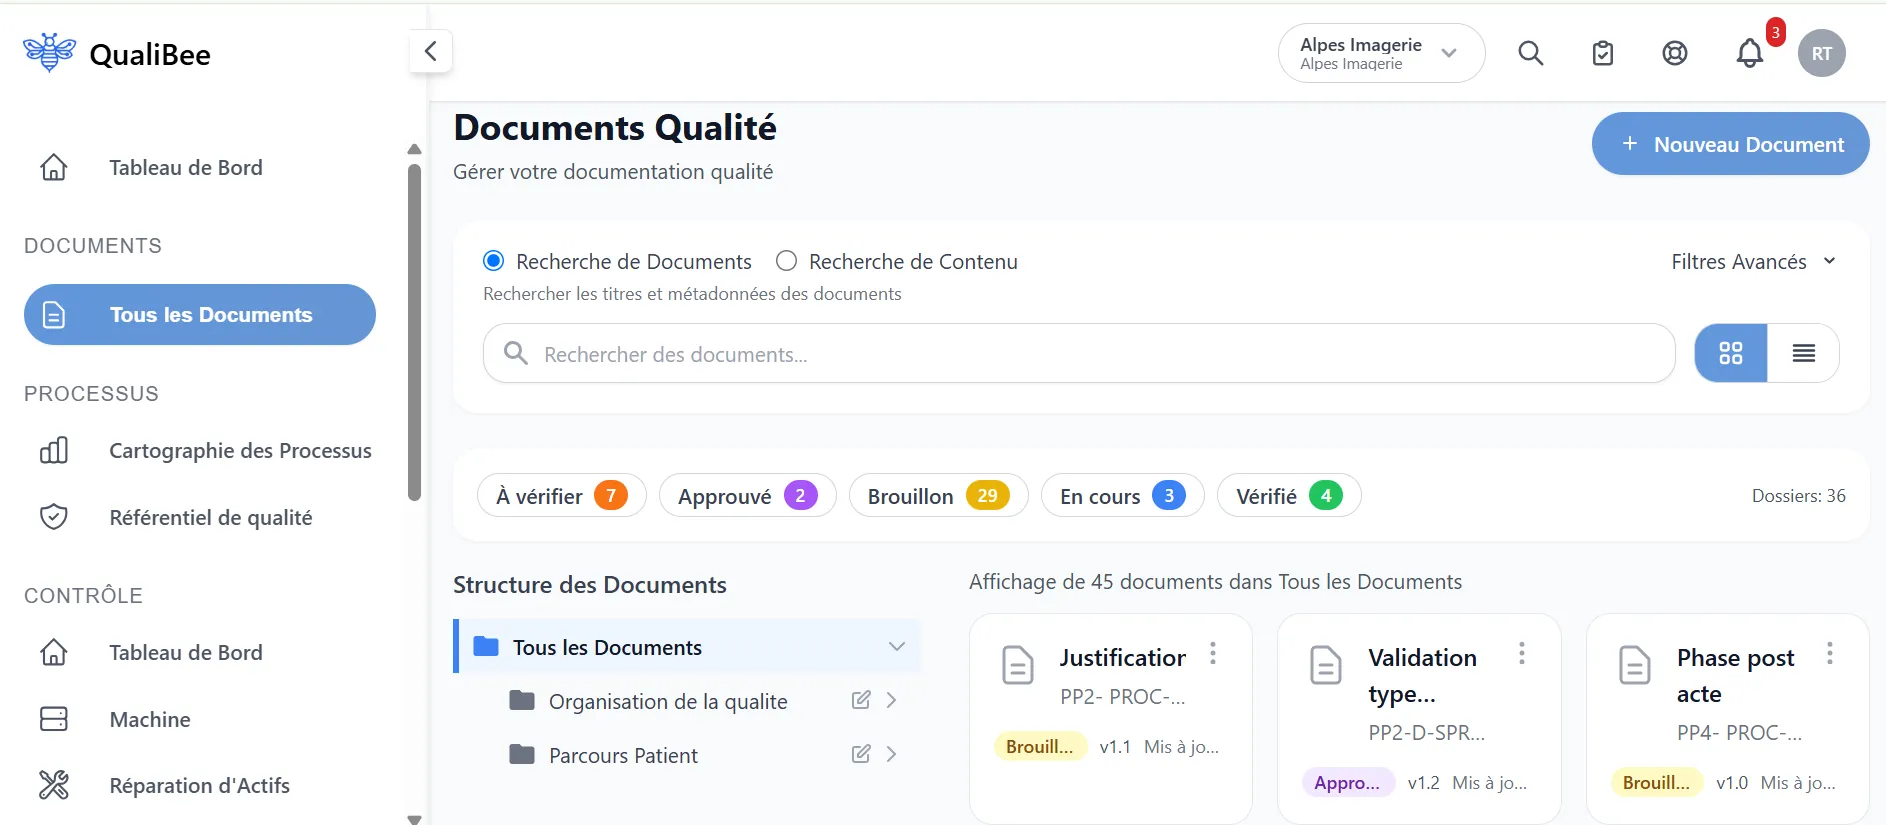Open the Alpes Imagerie organization dropdown
Screen dimensions: 1886x825
[1381, 53]
